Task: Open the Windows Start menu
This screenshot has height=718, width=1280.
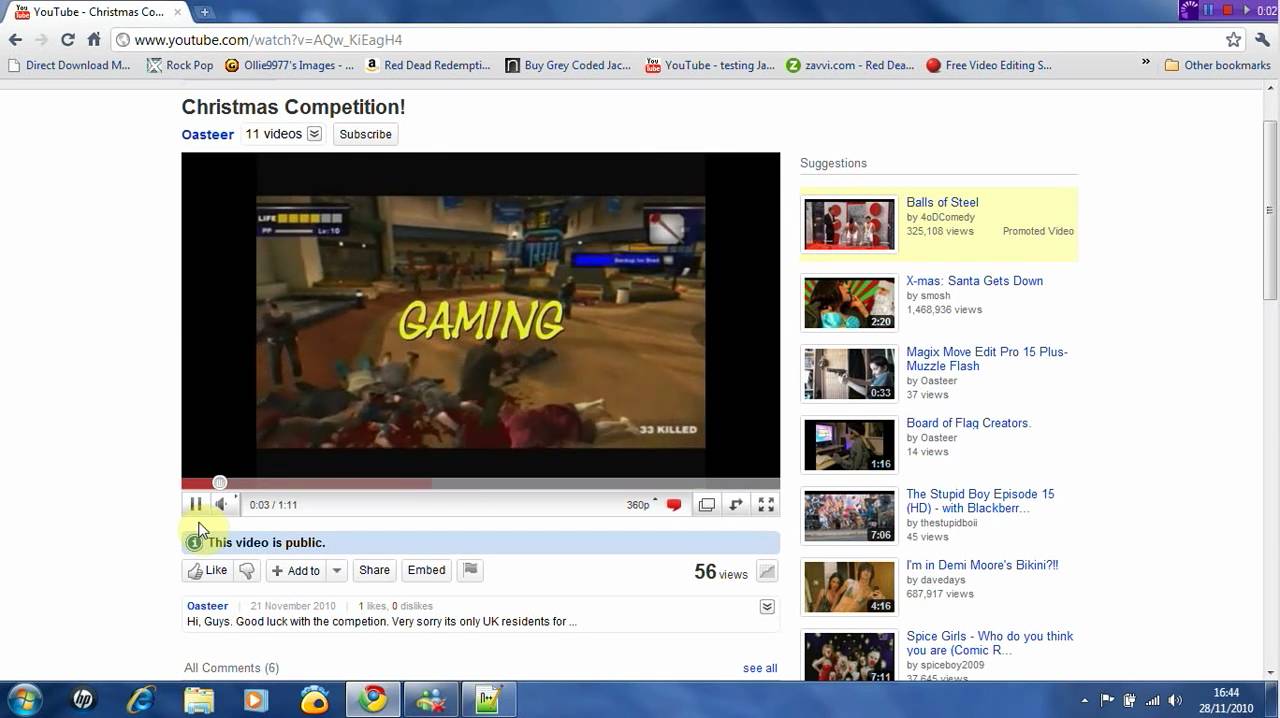Action: pos(24,699)
